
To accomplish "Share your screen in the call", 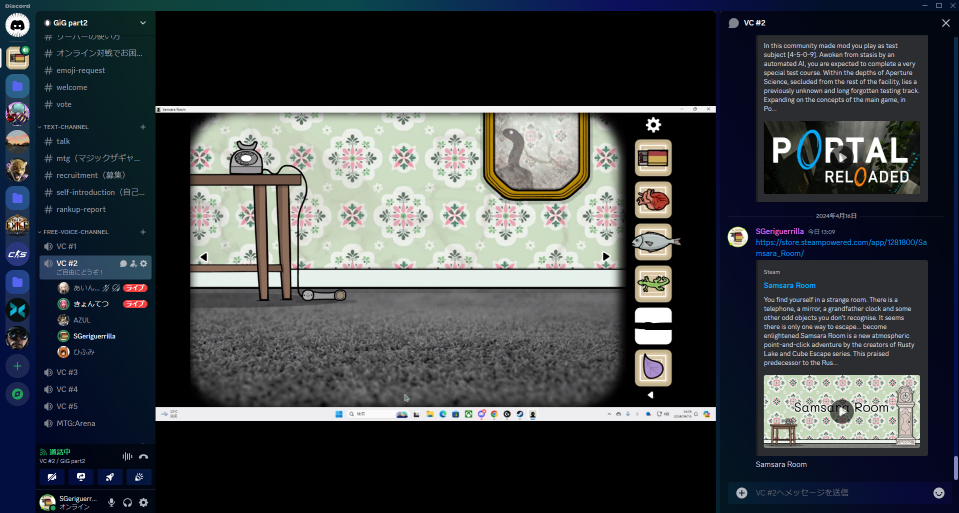I will [81, 477].
